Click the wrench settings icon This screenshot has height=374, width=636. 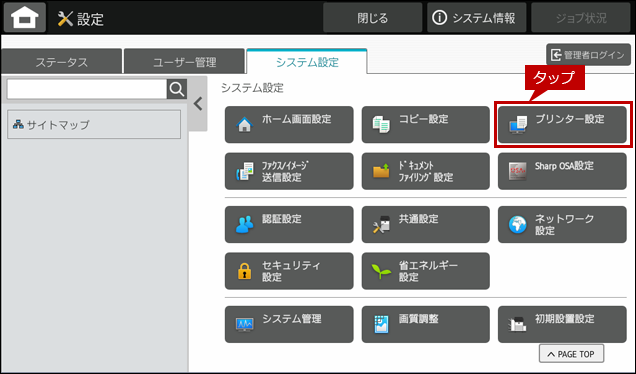65,19
